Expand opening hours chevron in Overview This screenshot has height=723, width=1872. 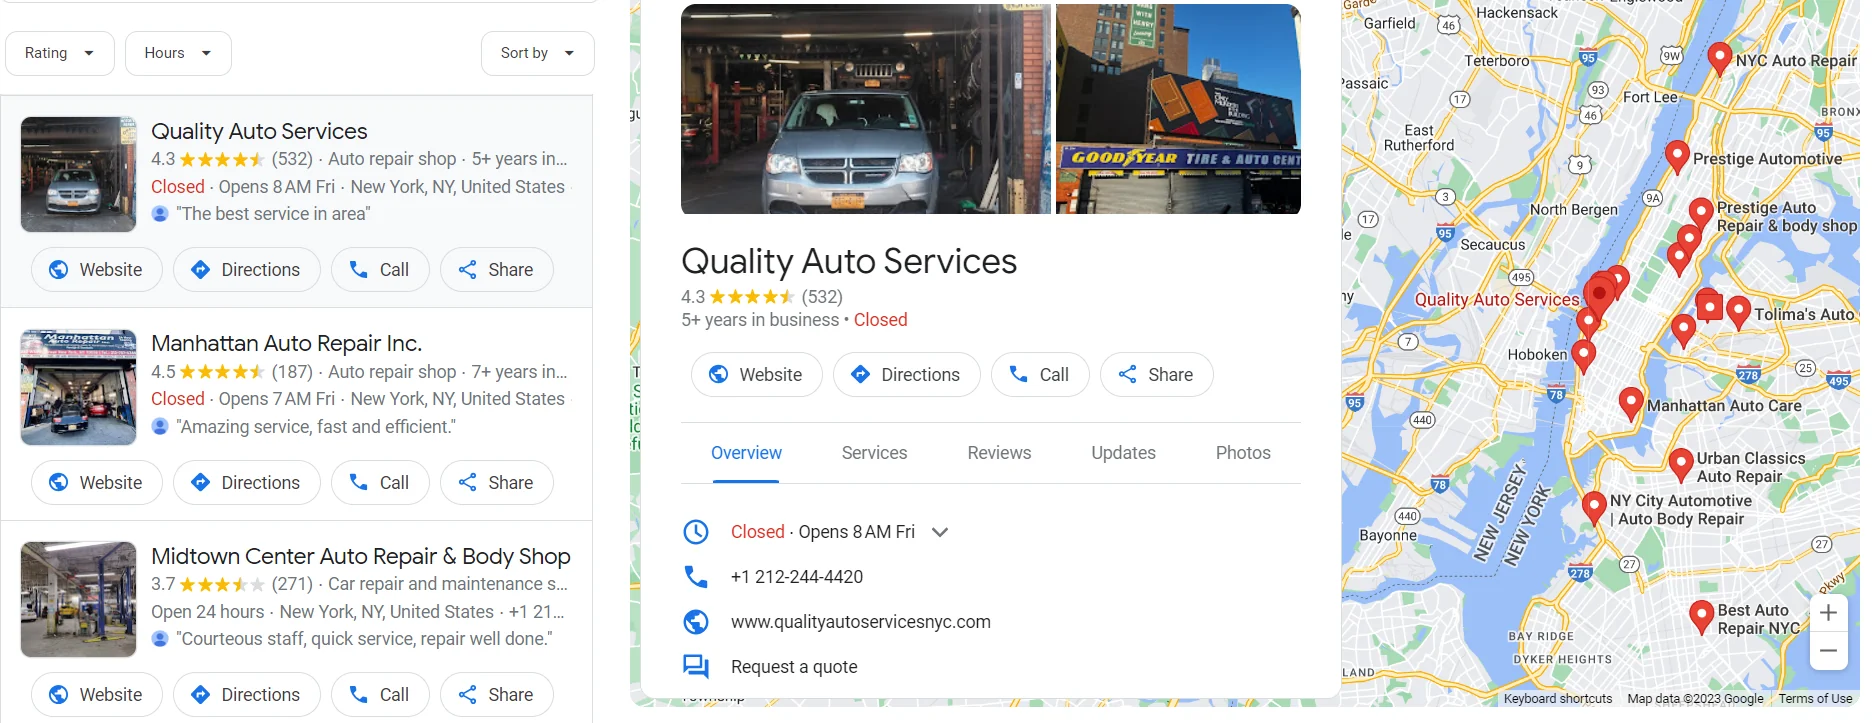click(940, 532)
